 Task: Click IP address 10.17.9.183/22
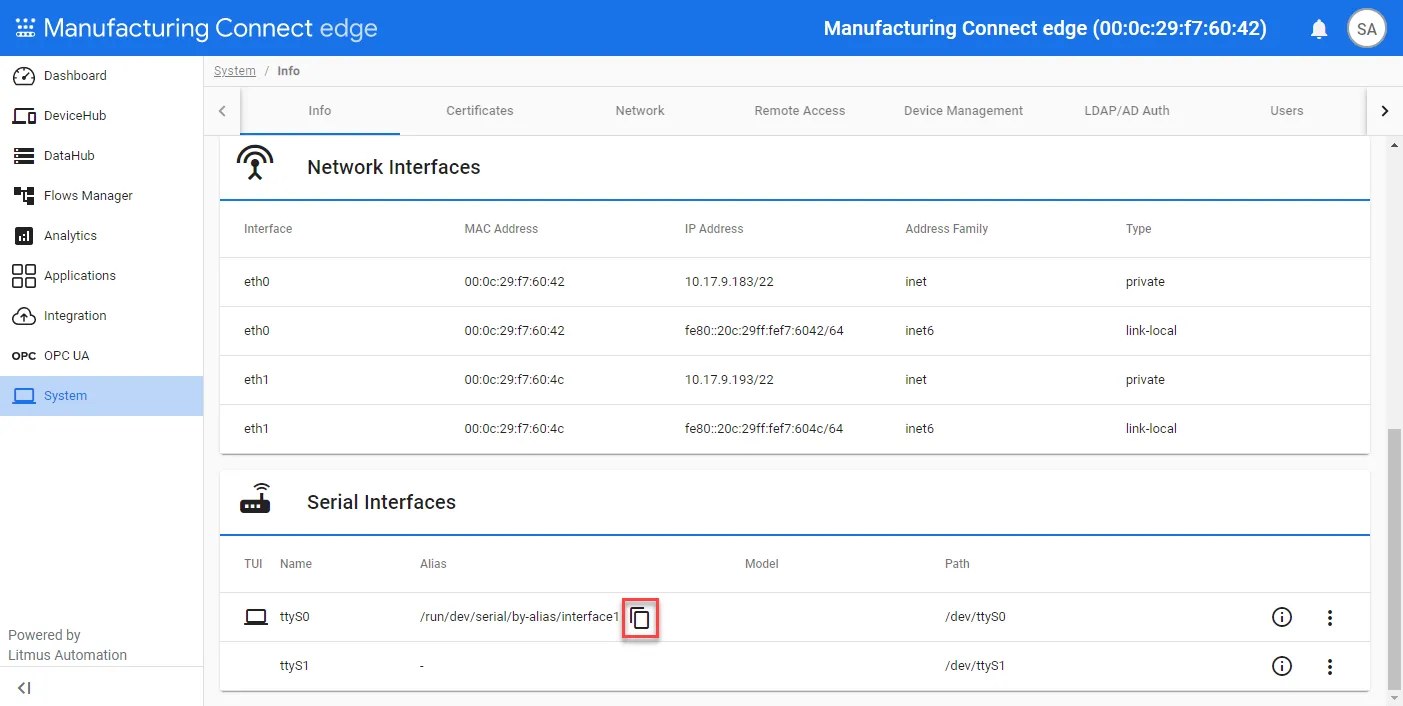(x=729, y=282)
